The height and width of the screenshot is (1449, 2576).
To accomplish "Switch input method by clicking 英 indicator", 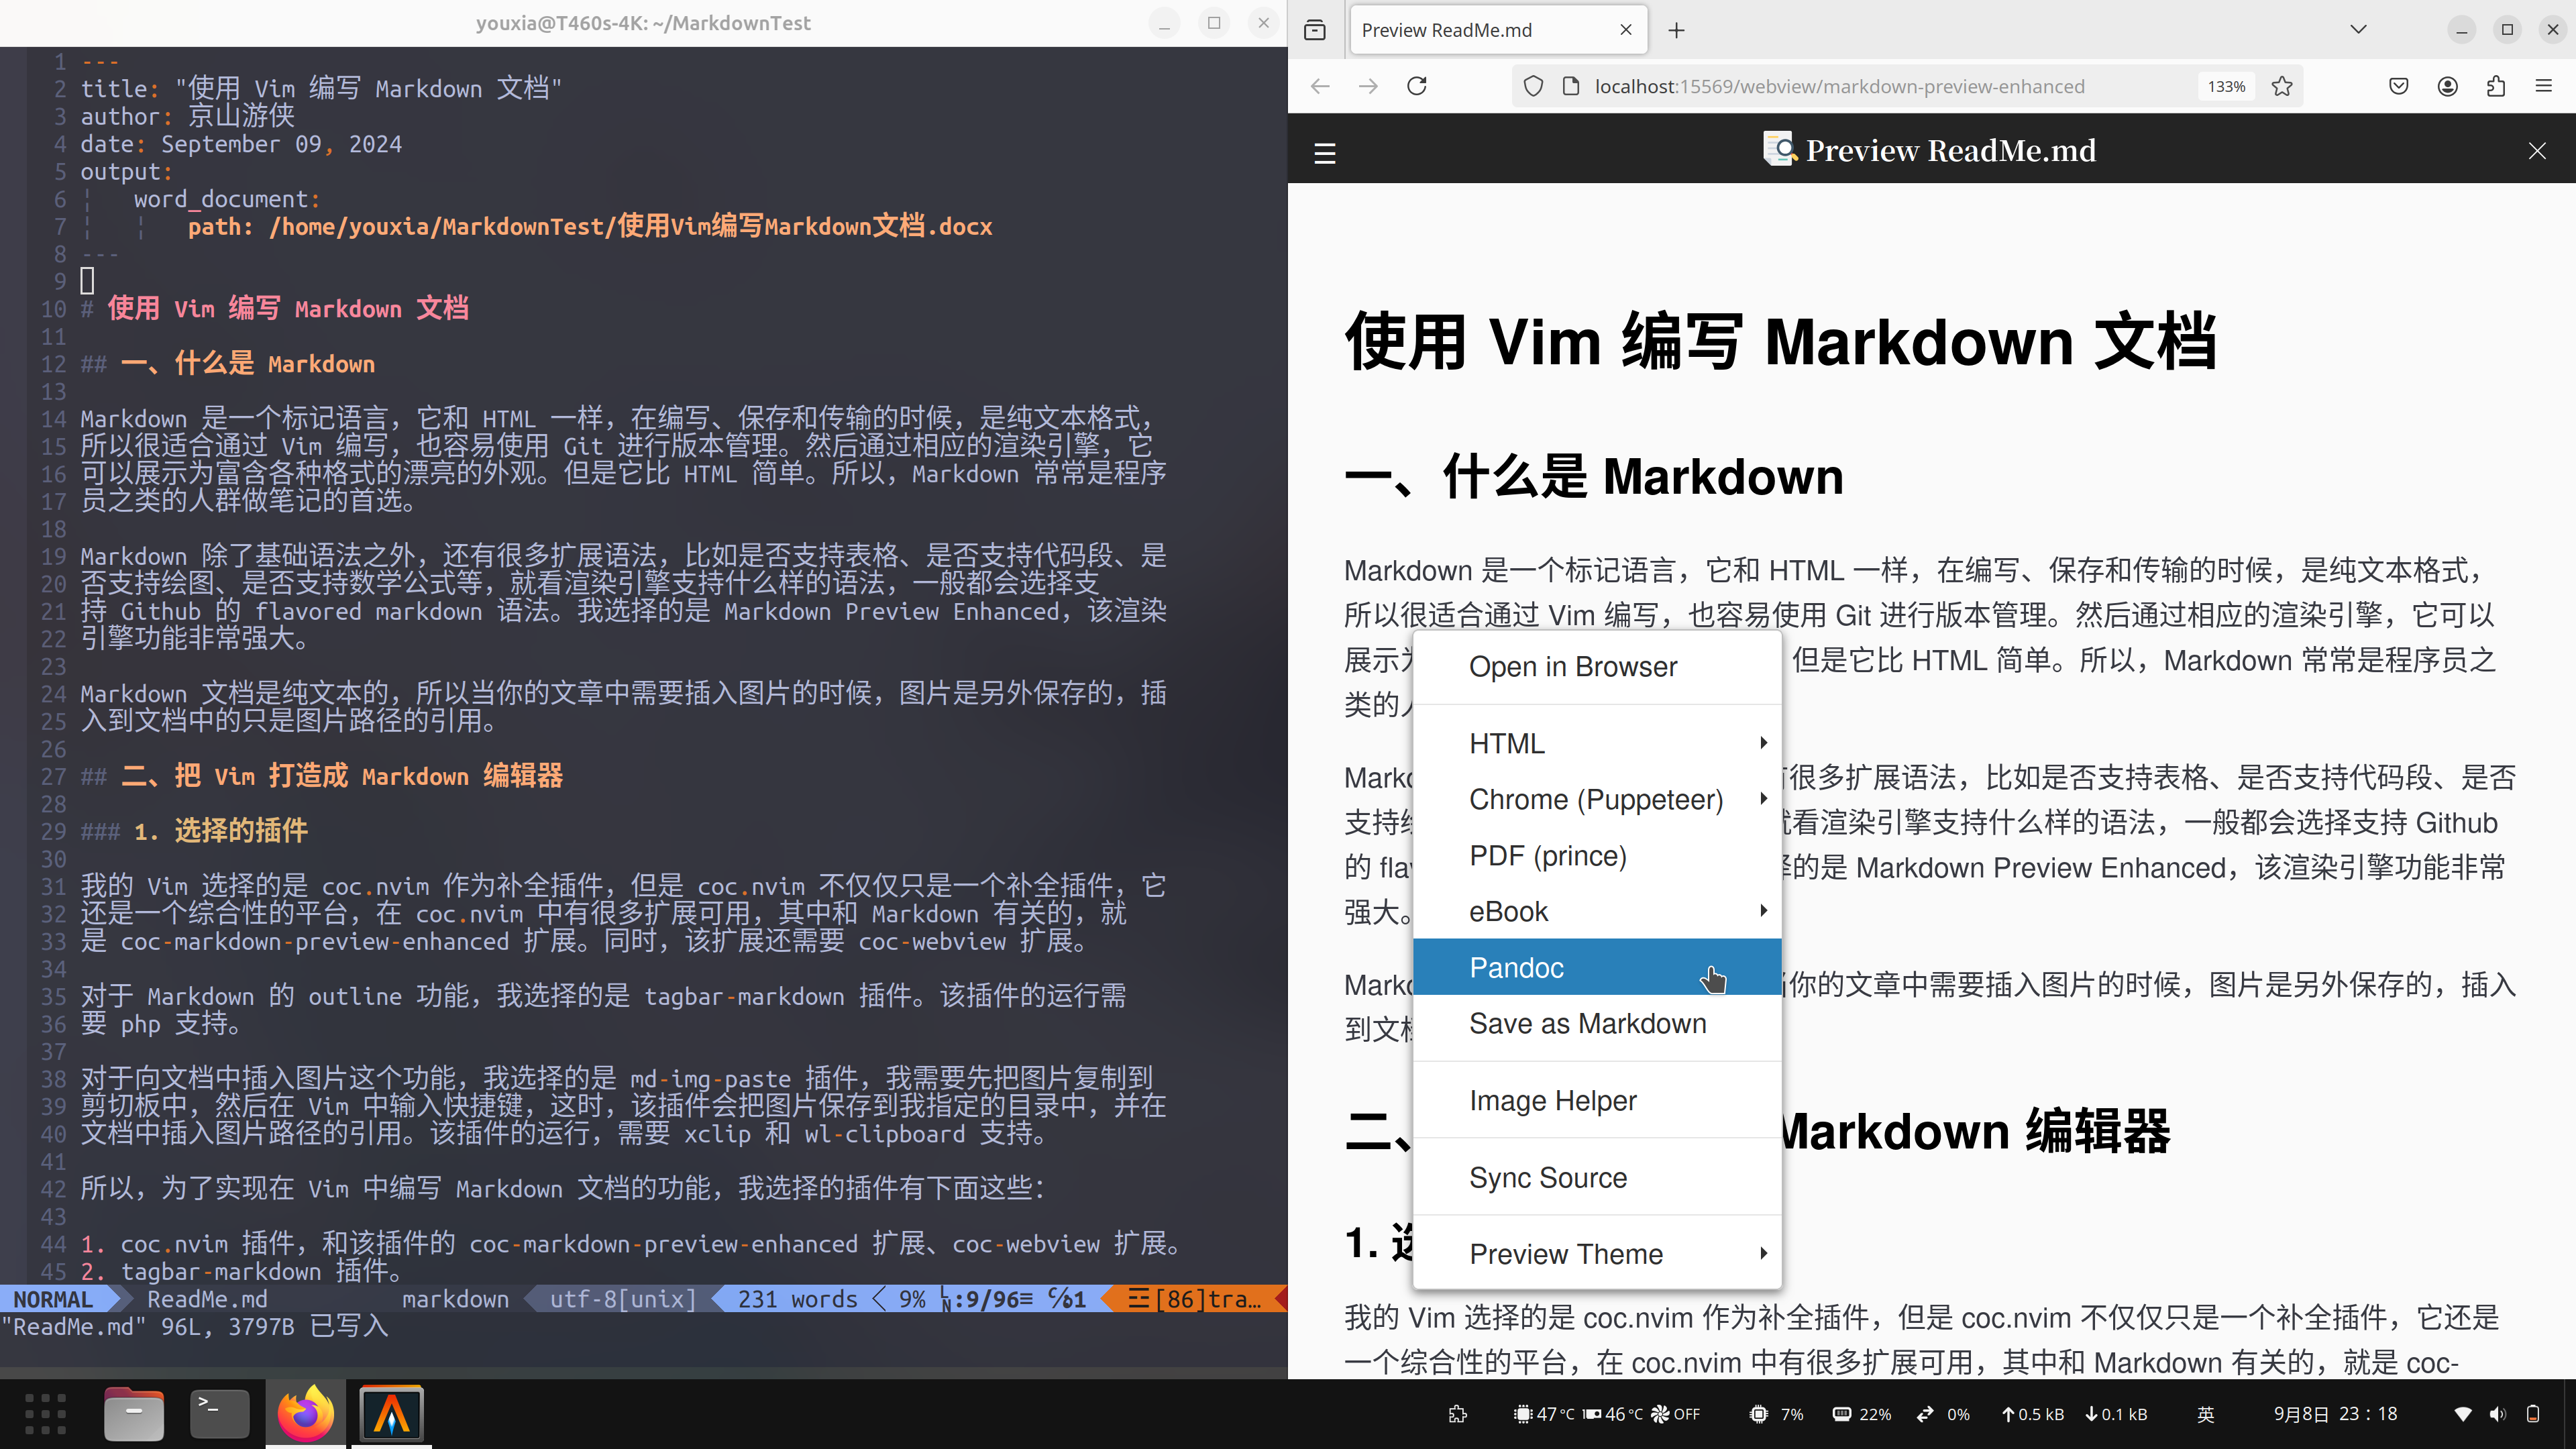I will [x=2205, y=1414].
